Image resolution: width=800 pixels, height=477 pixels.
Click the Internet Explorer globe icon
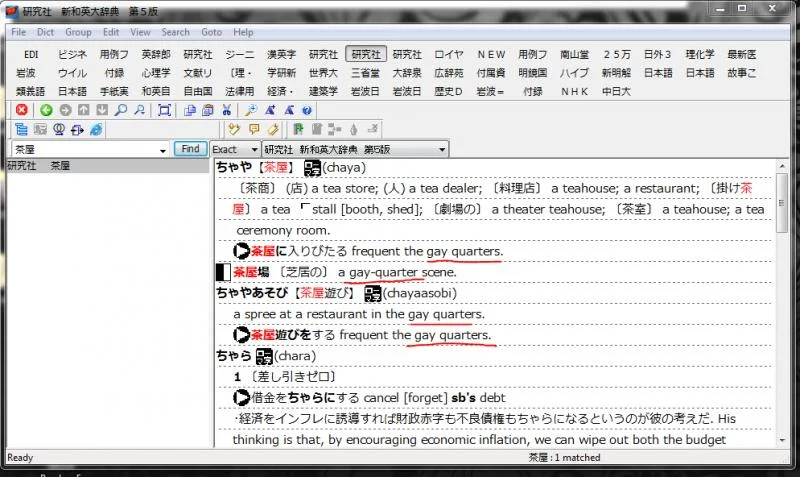click(96, 130)
